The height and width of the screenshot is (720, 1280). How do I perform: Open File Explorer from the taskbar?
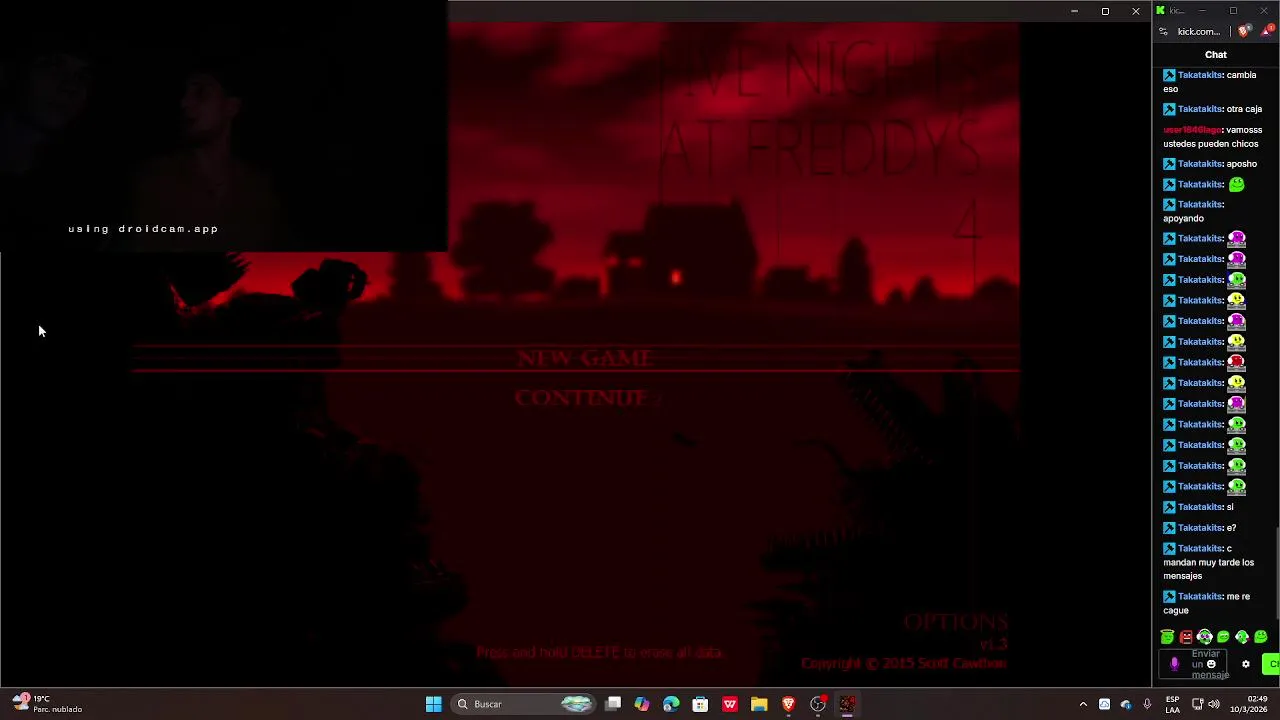(x=759, y=704)
